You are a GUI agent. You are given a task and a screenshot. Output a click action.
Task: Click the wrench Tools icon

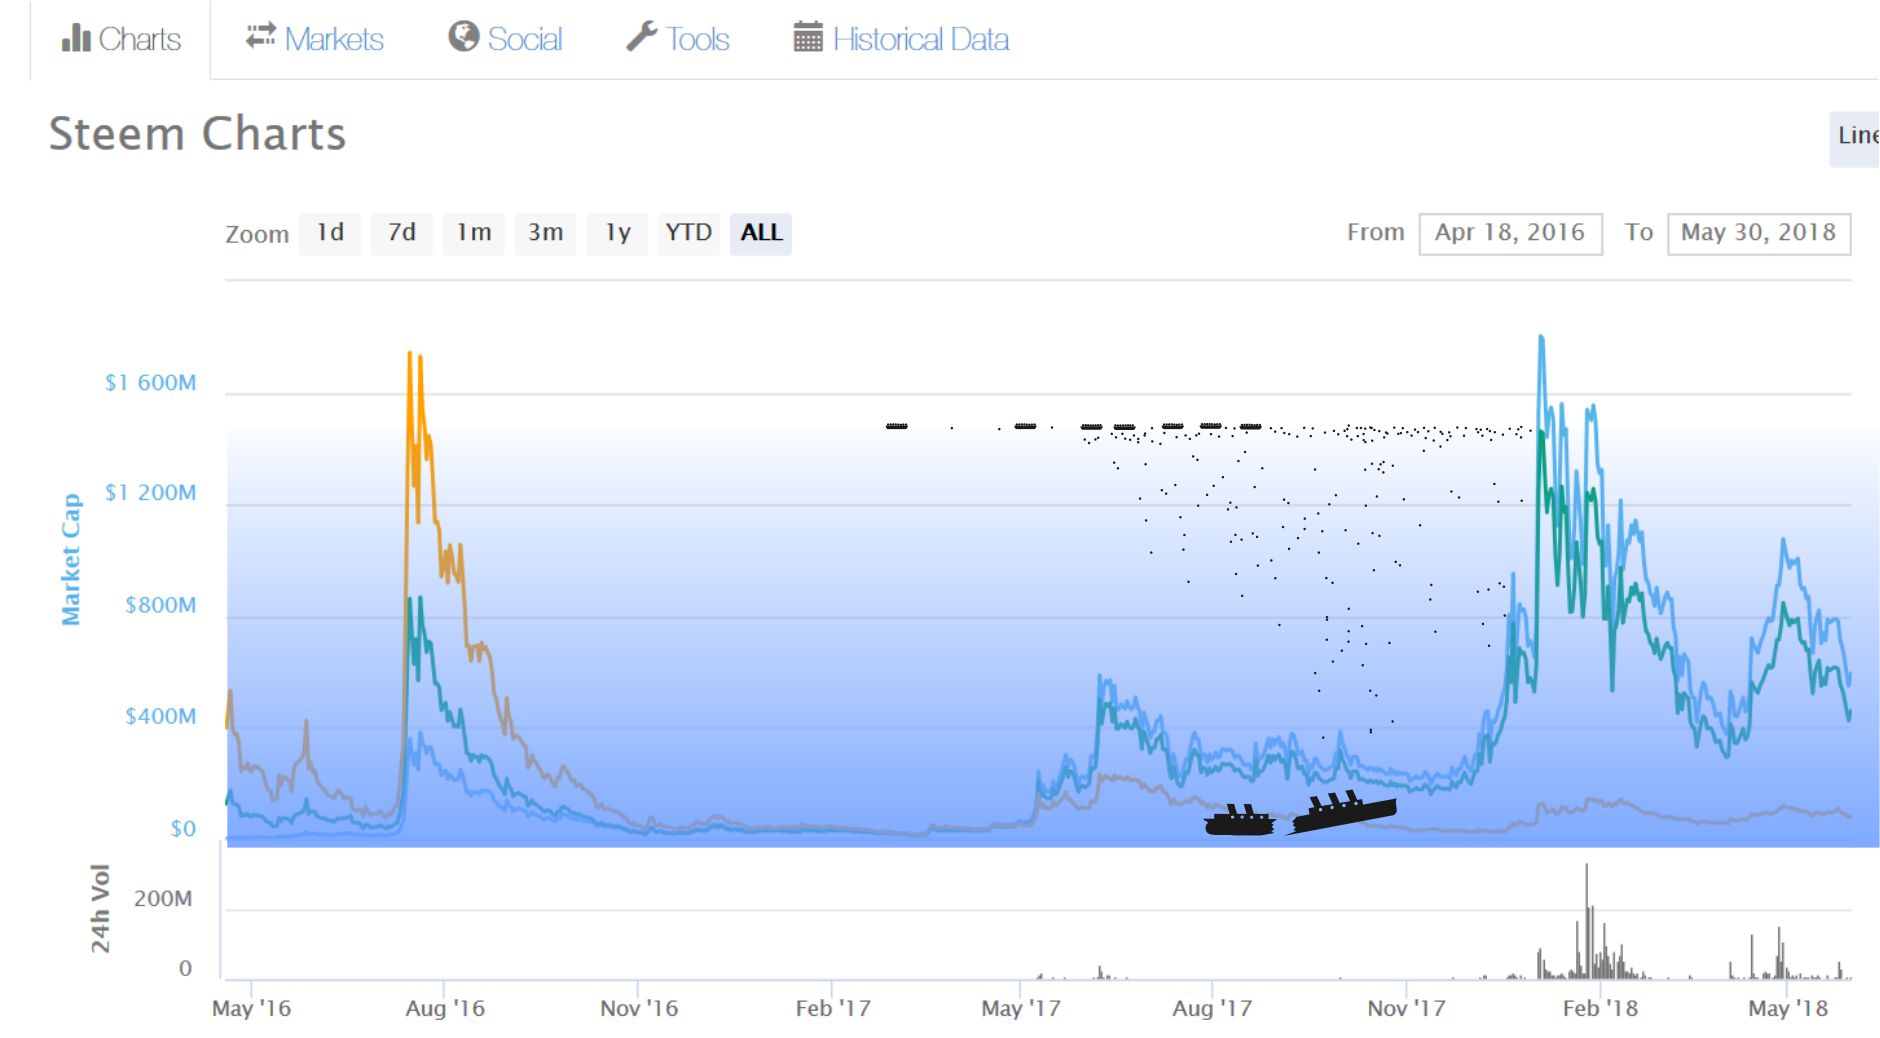[x=641, y=37]
